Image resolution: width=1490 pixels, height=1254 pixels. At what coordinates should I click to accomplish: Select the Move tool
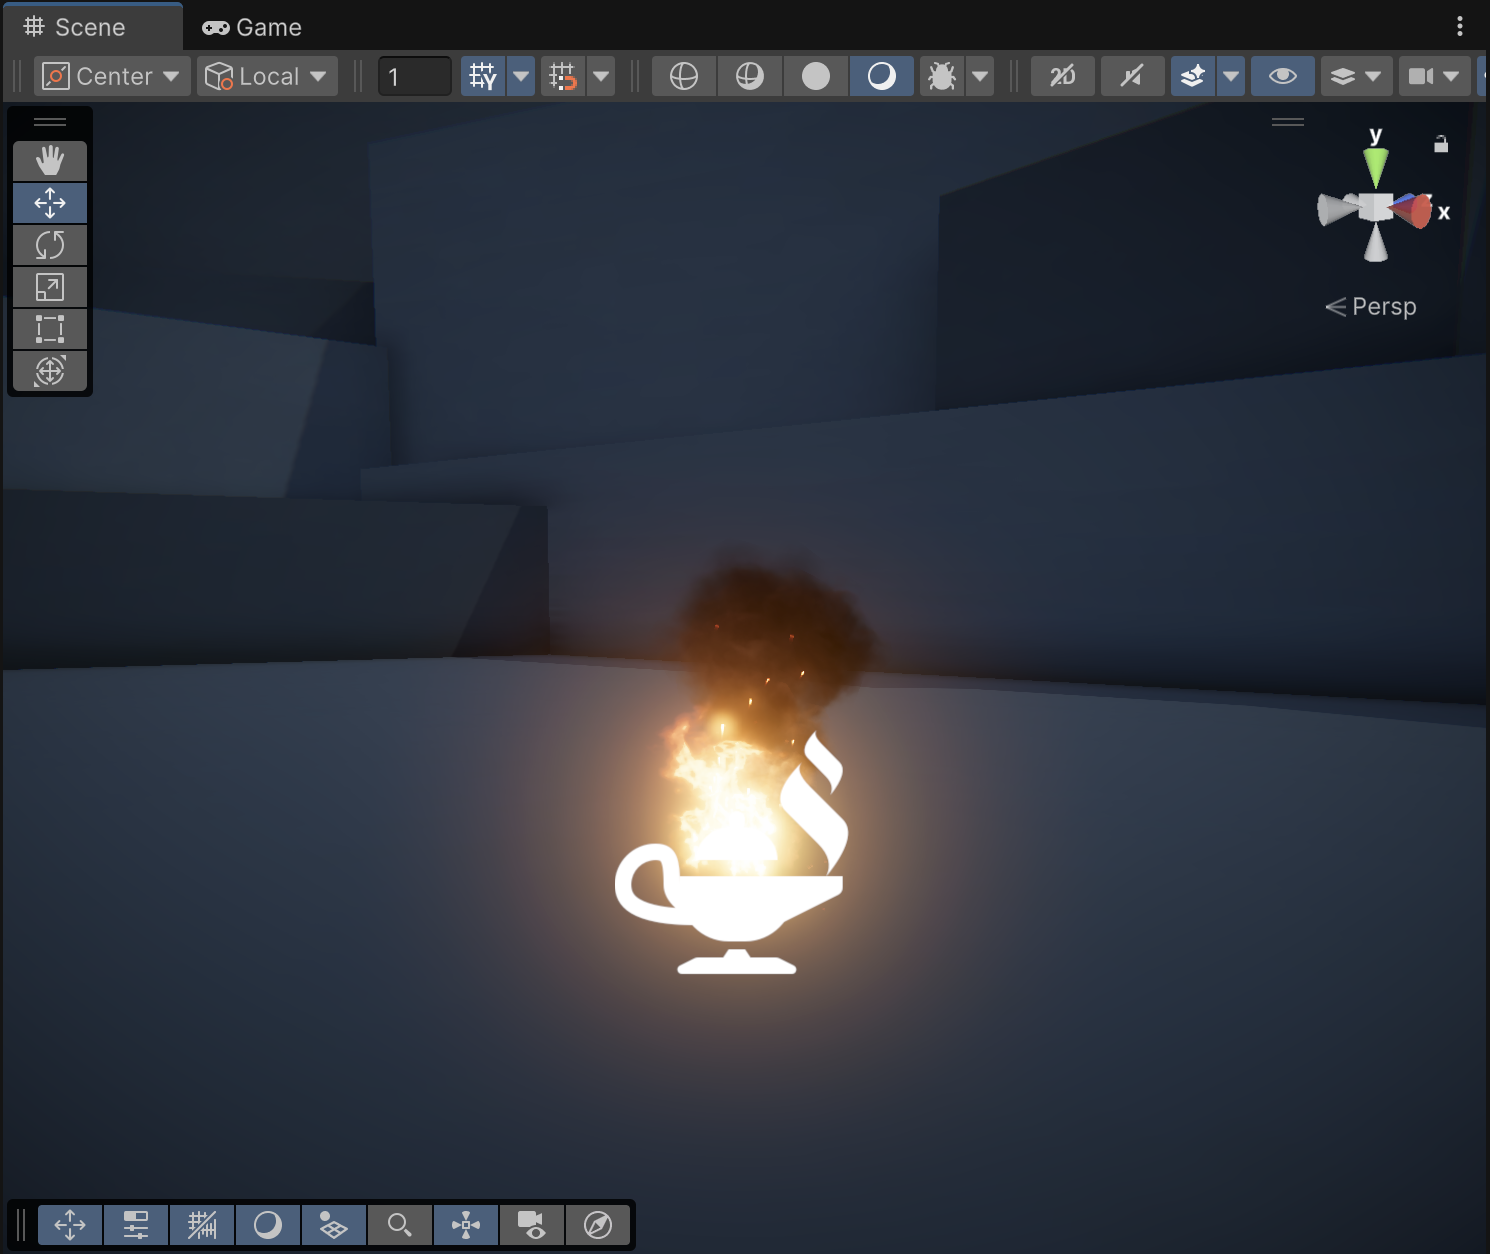pyautogui.click(x=49, y=203)
